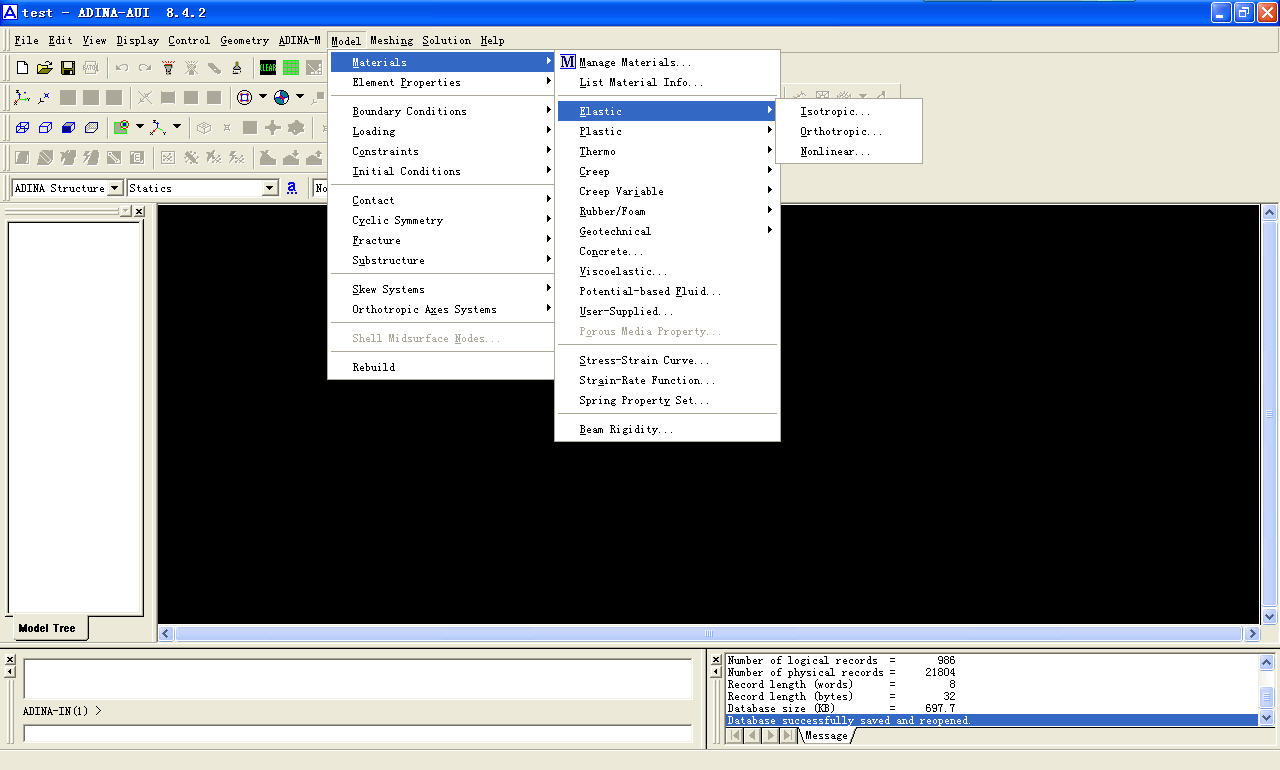Image resolution: width=1280 pixels, height=770 pixels.
Task: Open dropdown arrow next to axes triad icon
Action: pos(177,127)
